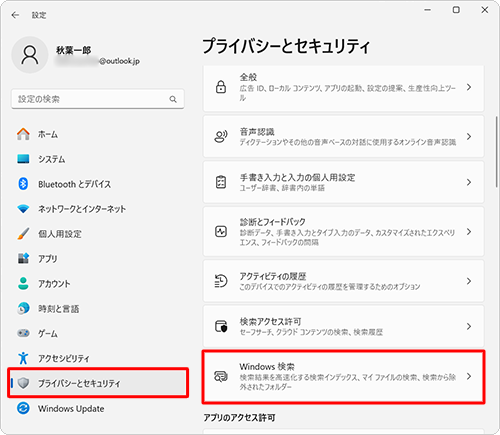Open the 診断とフィードバック card
The width and height of the screenshot is (500, 435).
[343, 231]
